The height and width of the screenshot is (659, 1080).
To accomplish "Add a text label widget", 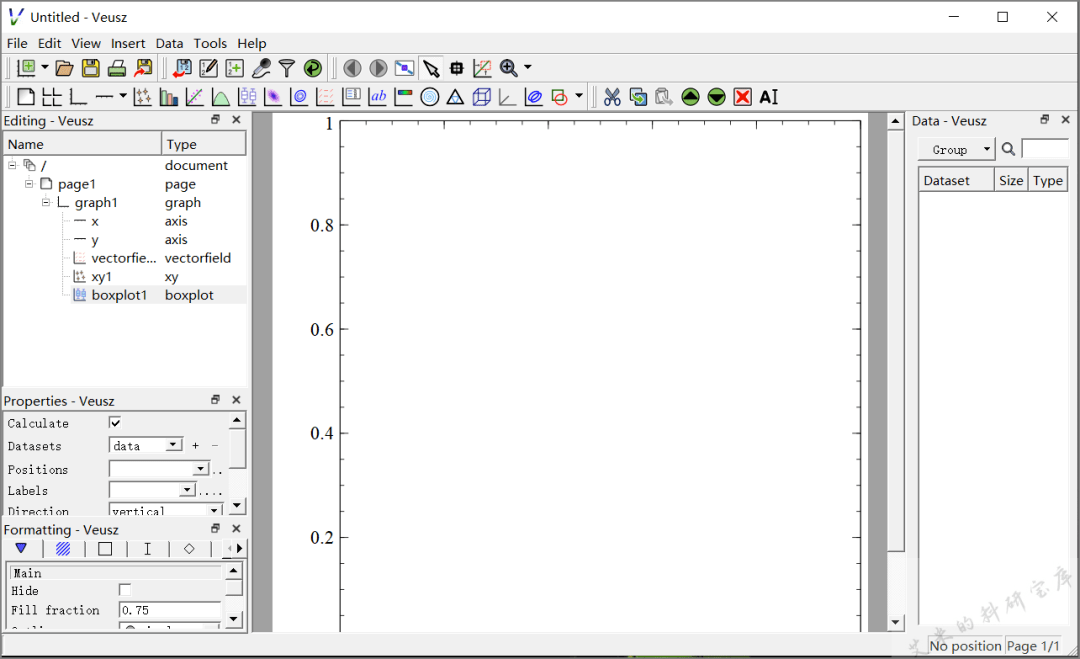I will coord(377,97).
